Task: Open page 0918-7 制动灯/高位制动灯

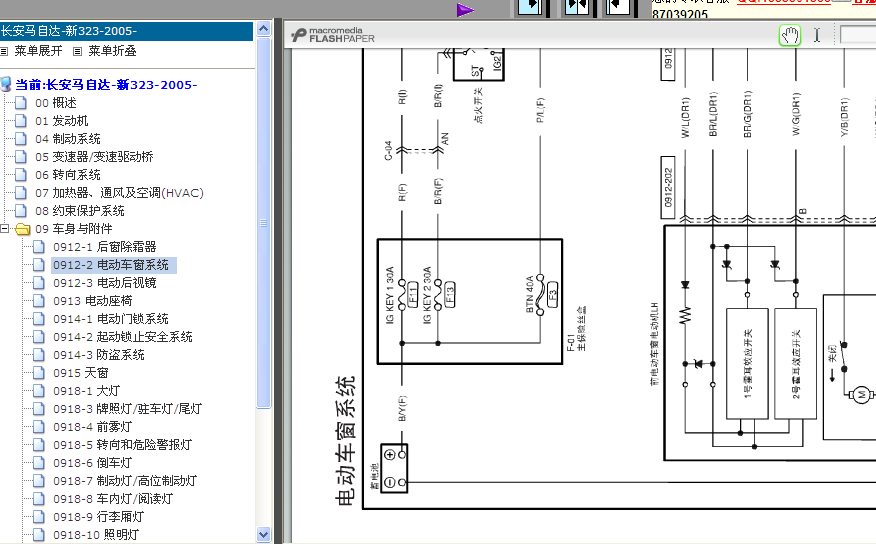Action: click(x=125, y=481)
